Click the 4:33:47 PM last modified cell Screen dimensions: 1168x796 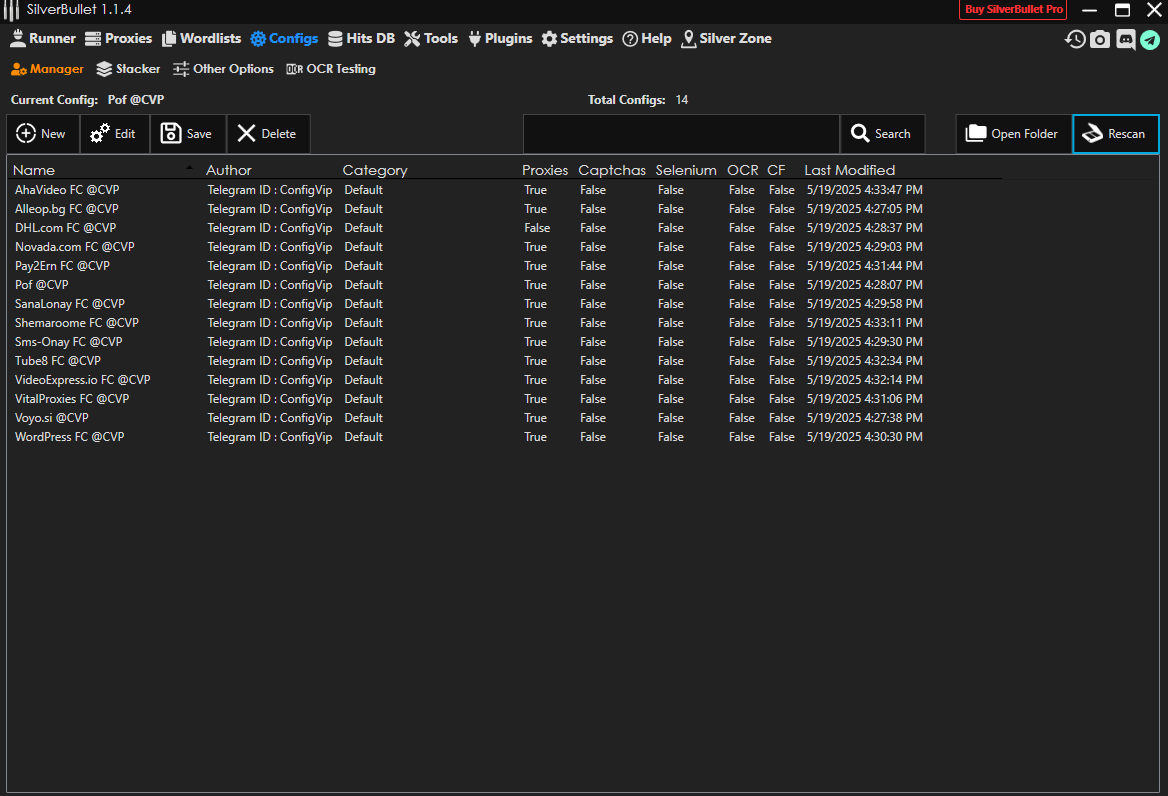pyautogui.click(x=864, y=190)
